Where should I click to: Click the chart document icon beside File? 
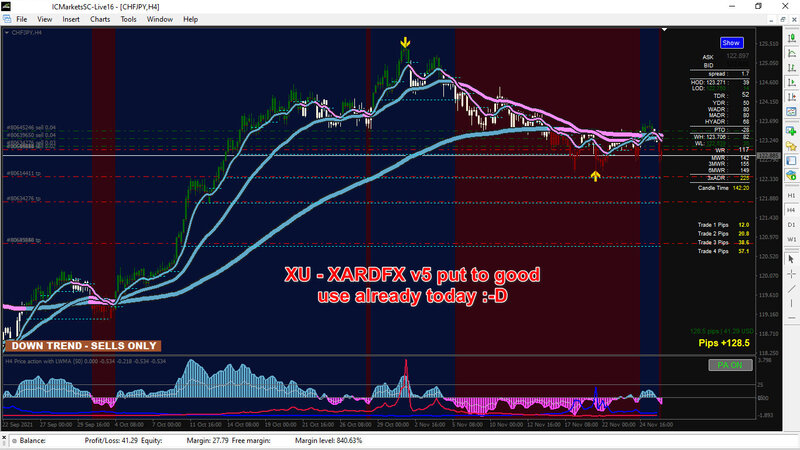(7, 19)
